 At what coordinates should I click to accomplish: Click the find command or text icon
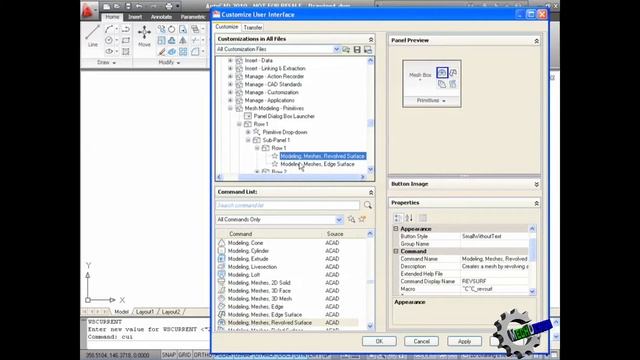351,220
